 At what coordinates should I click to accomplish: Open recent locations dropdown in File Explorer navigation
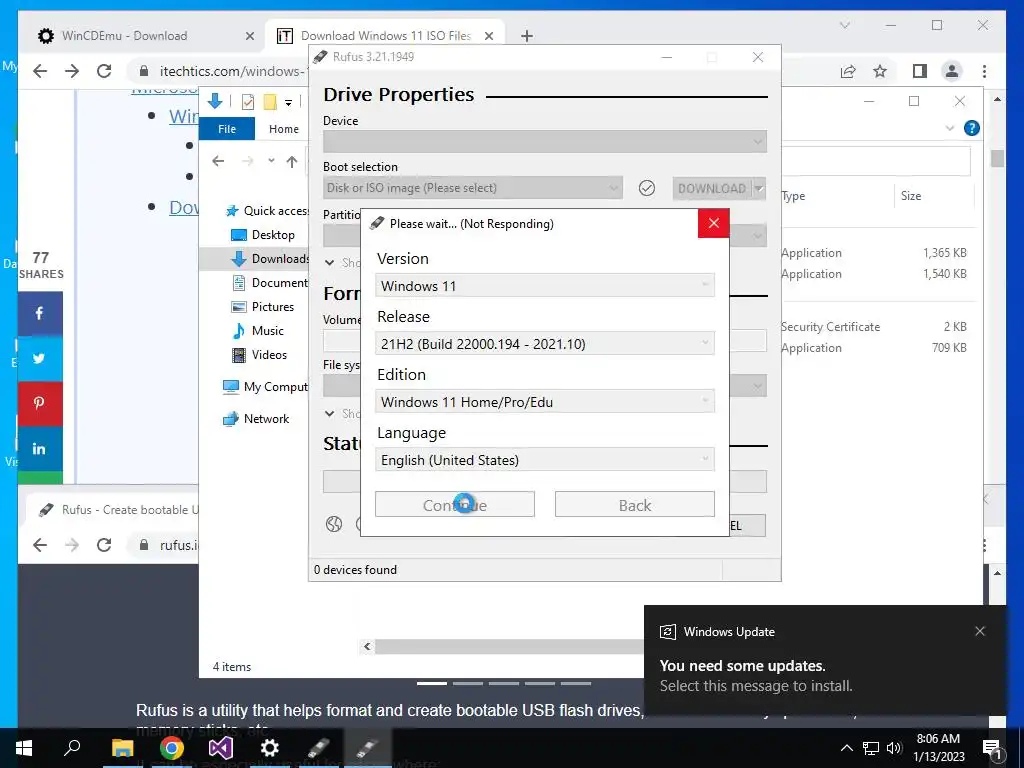click(x=271, y=161)
